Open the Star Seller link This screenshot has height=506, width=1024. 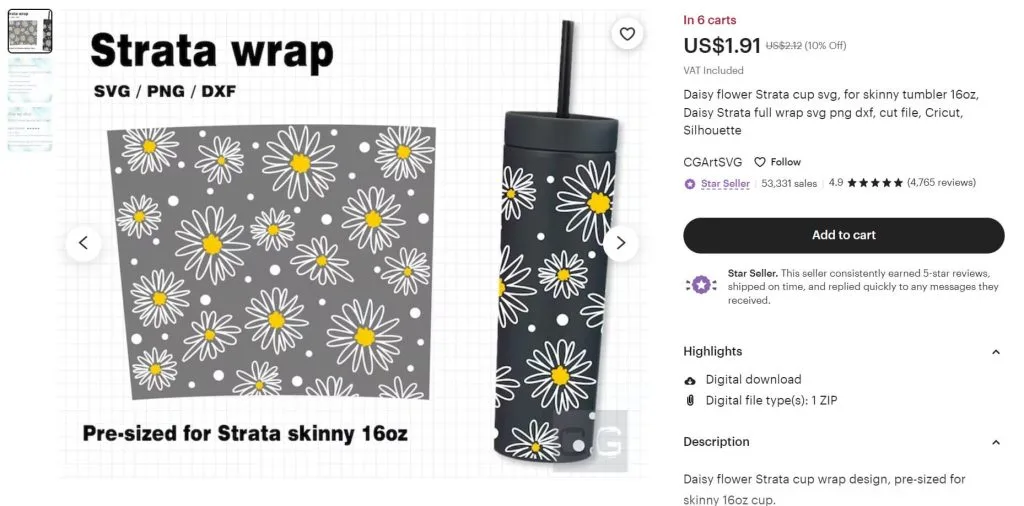pyautogui.click(x=725, y=183)
